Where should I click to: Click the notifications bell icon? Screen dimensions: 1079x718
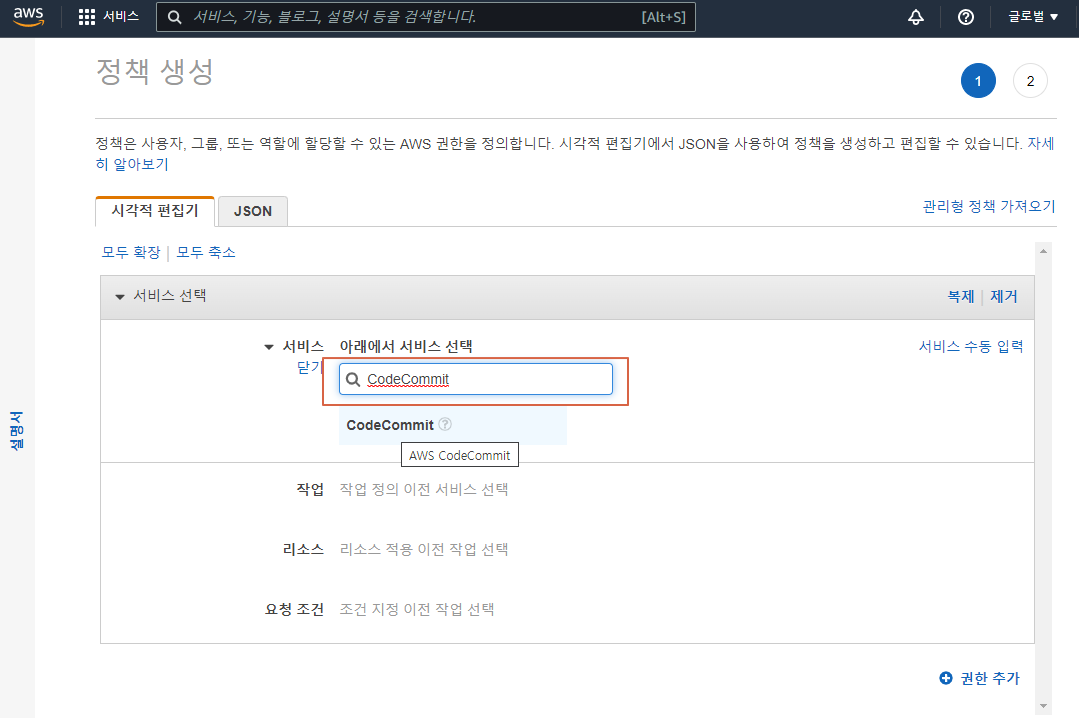915,17
